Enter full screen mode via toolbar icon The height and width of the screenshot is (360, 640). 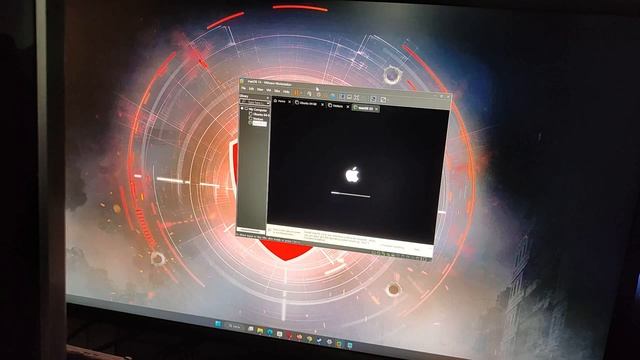[342, 97]
